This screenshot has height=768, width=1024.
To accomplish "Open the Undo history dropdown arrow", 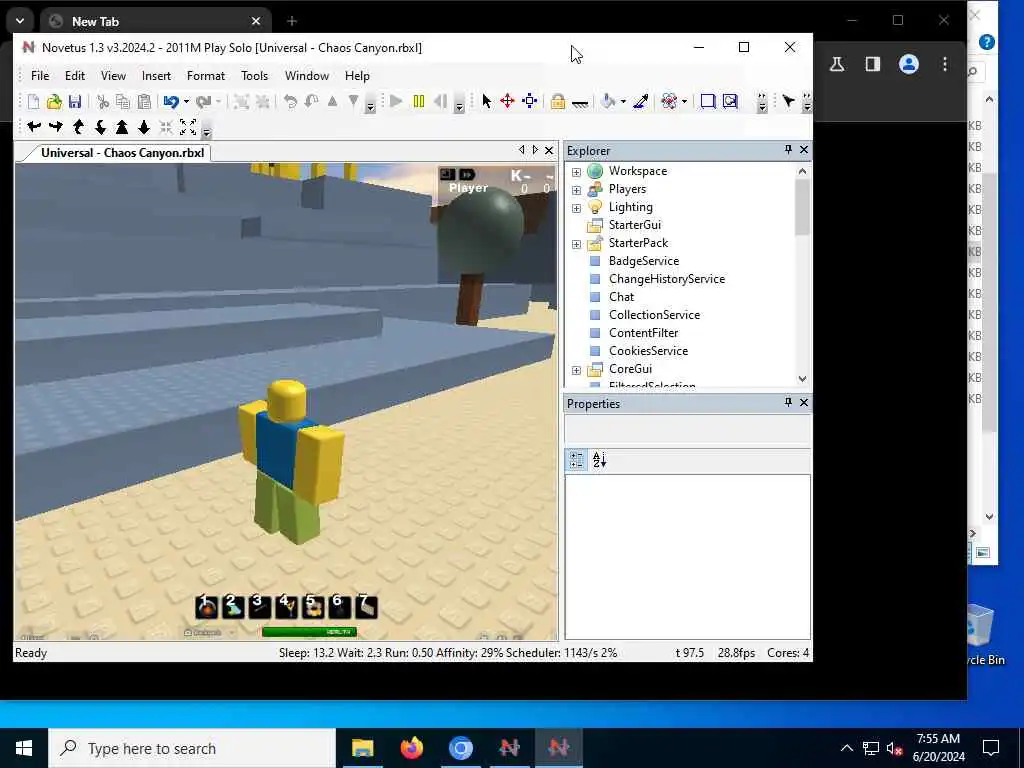I will point(186,101).
